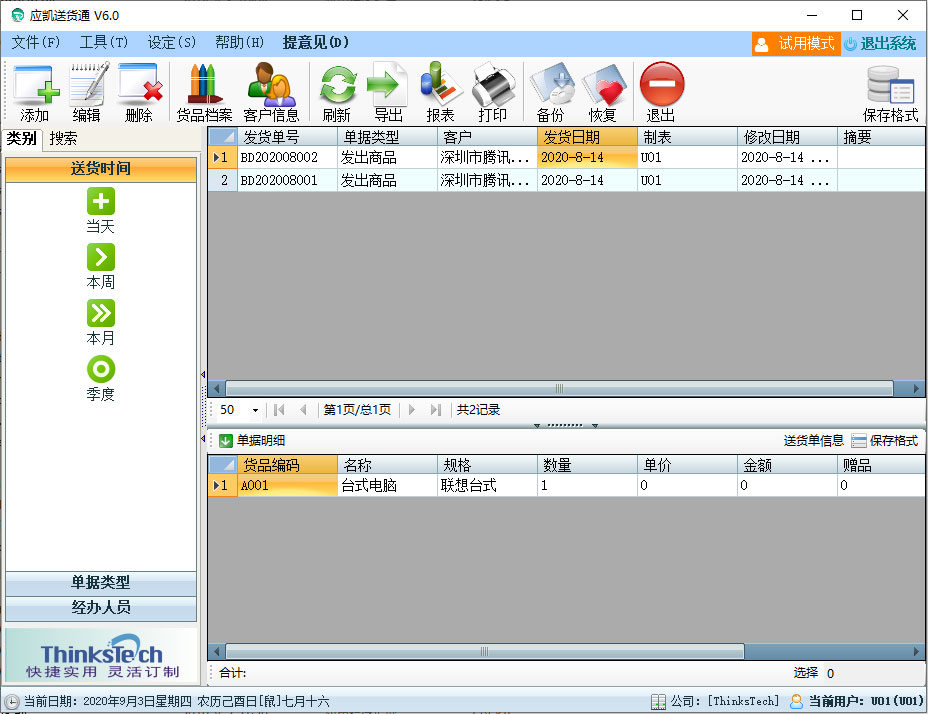
Task: Click the 送货单信息 button
Action: click(x=813, y=441)
